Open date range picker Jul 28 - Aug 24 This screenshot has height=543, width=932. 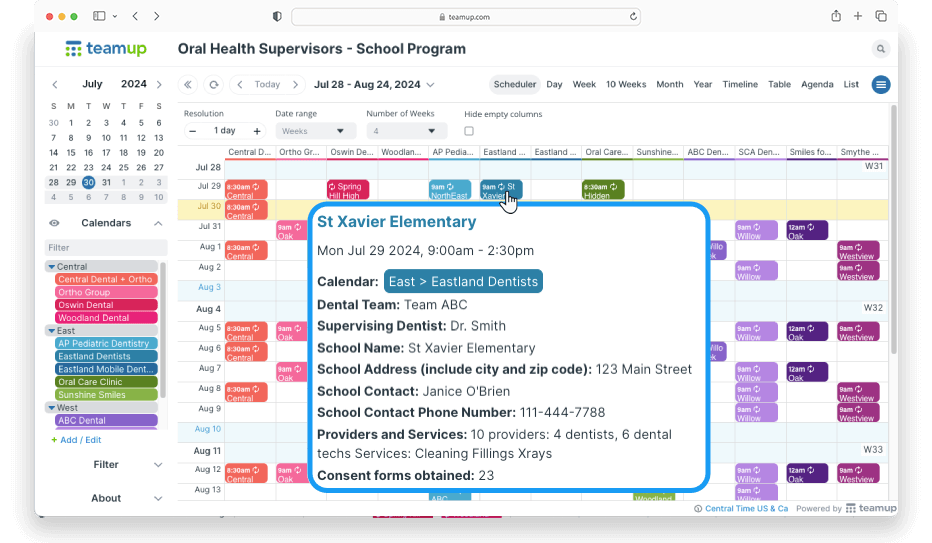pyautogui.click(x=374, y=84)
